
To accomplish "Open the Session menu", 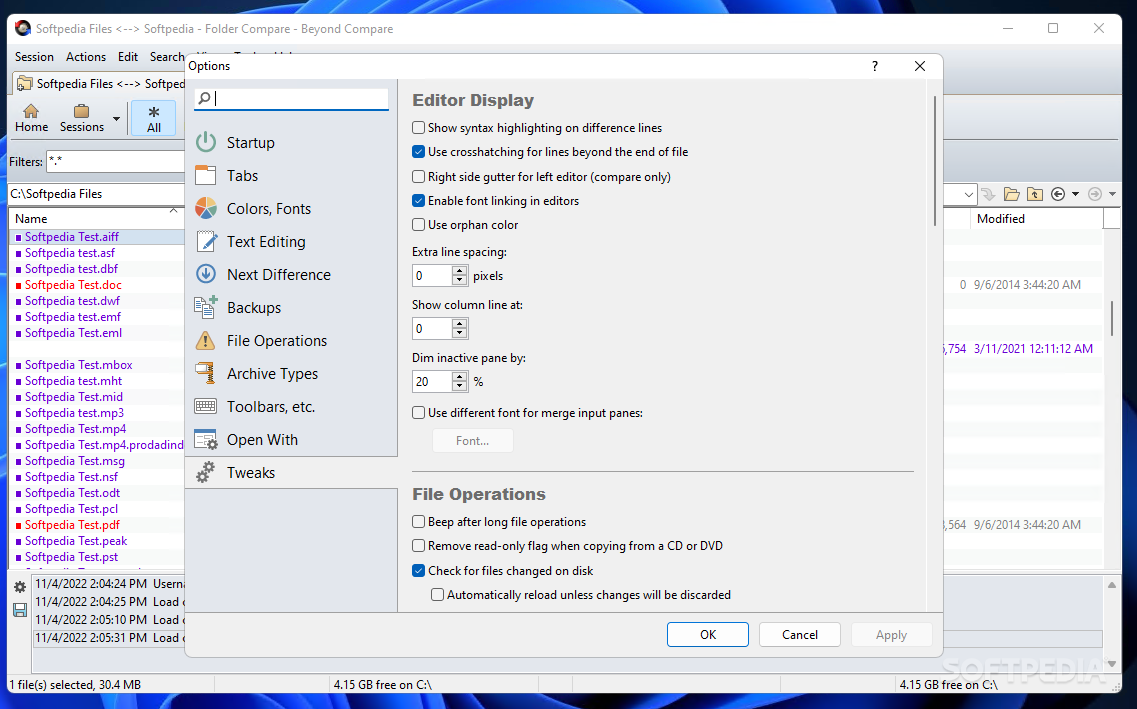I will (34, 57).
